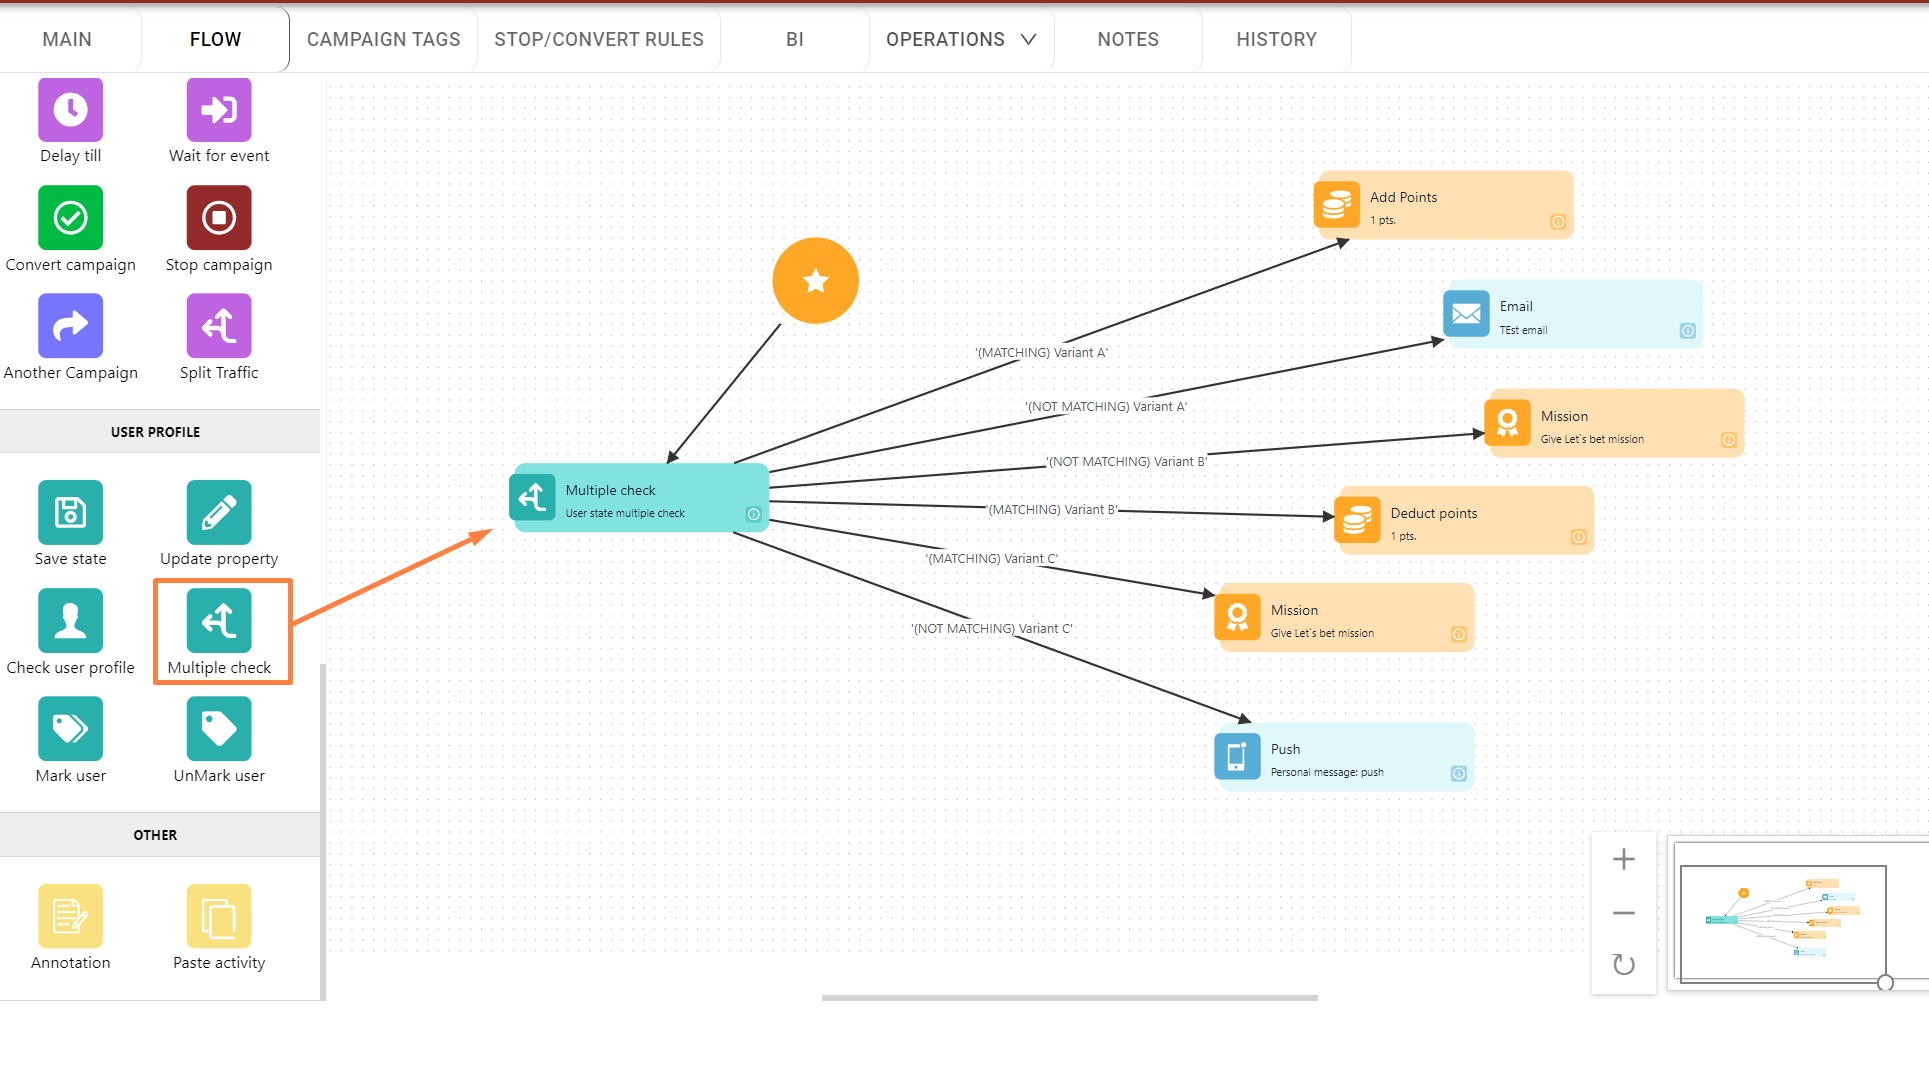Choose the Convert campaign icon
This screenshot has width=1929, height=1065.
pos(70,218)
